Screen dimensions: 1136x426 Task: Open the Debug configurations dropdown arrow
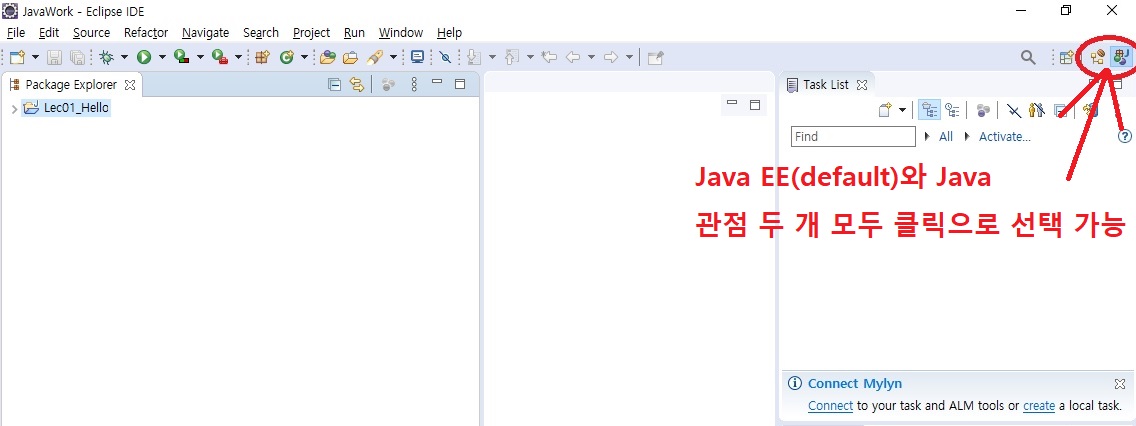pos(124,57)
